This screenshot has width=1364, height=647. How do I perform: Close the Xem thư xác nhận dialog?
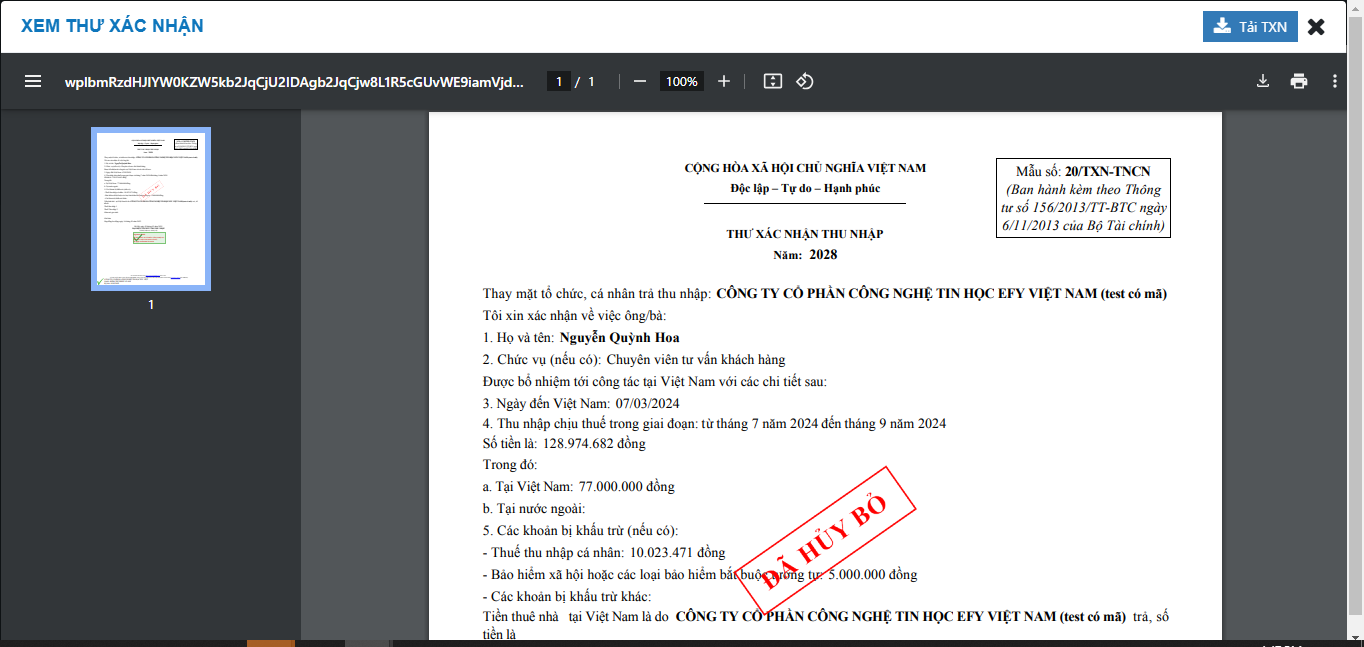pyautogui.click(x=1316, y=27)
